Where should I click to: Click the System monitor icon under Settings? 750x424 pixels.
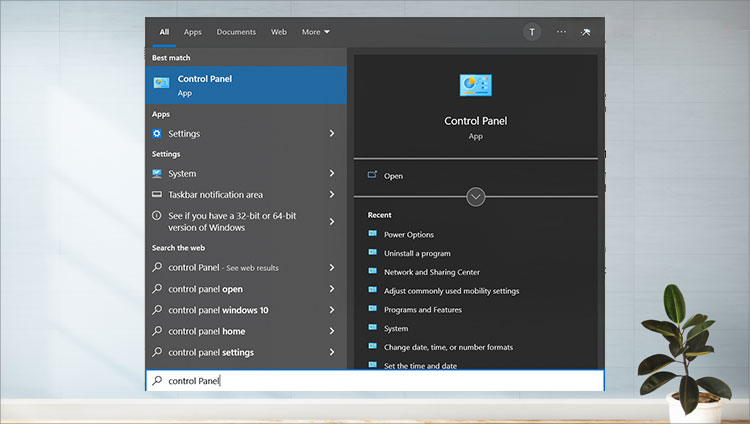(x=157, y=173)
